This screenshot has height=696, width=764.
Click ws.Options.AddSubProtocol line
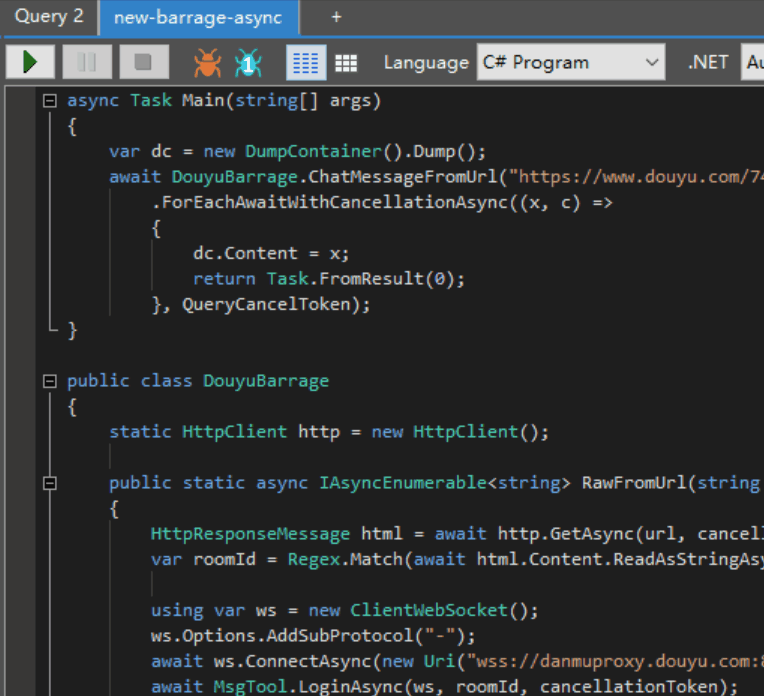click(313, 636)
